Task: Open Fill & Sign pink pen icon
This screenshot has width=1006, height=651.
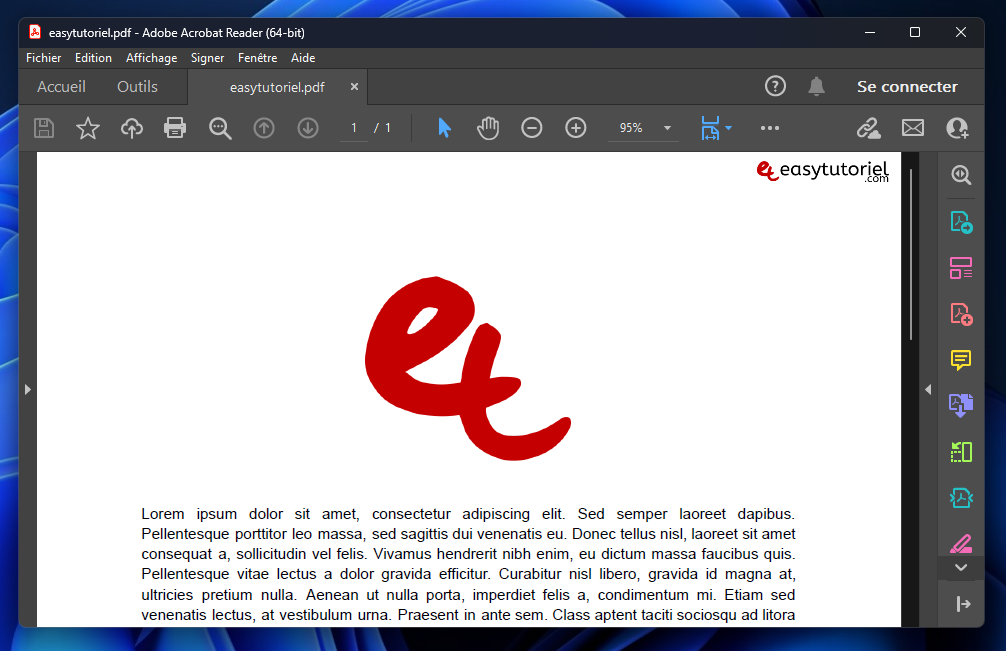Action: point(960,544)
